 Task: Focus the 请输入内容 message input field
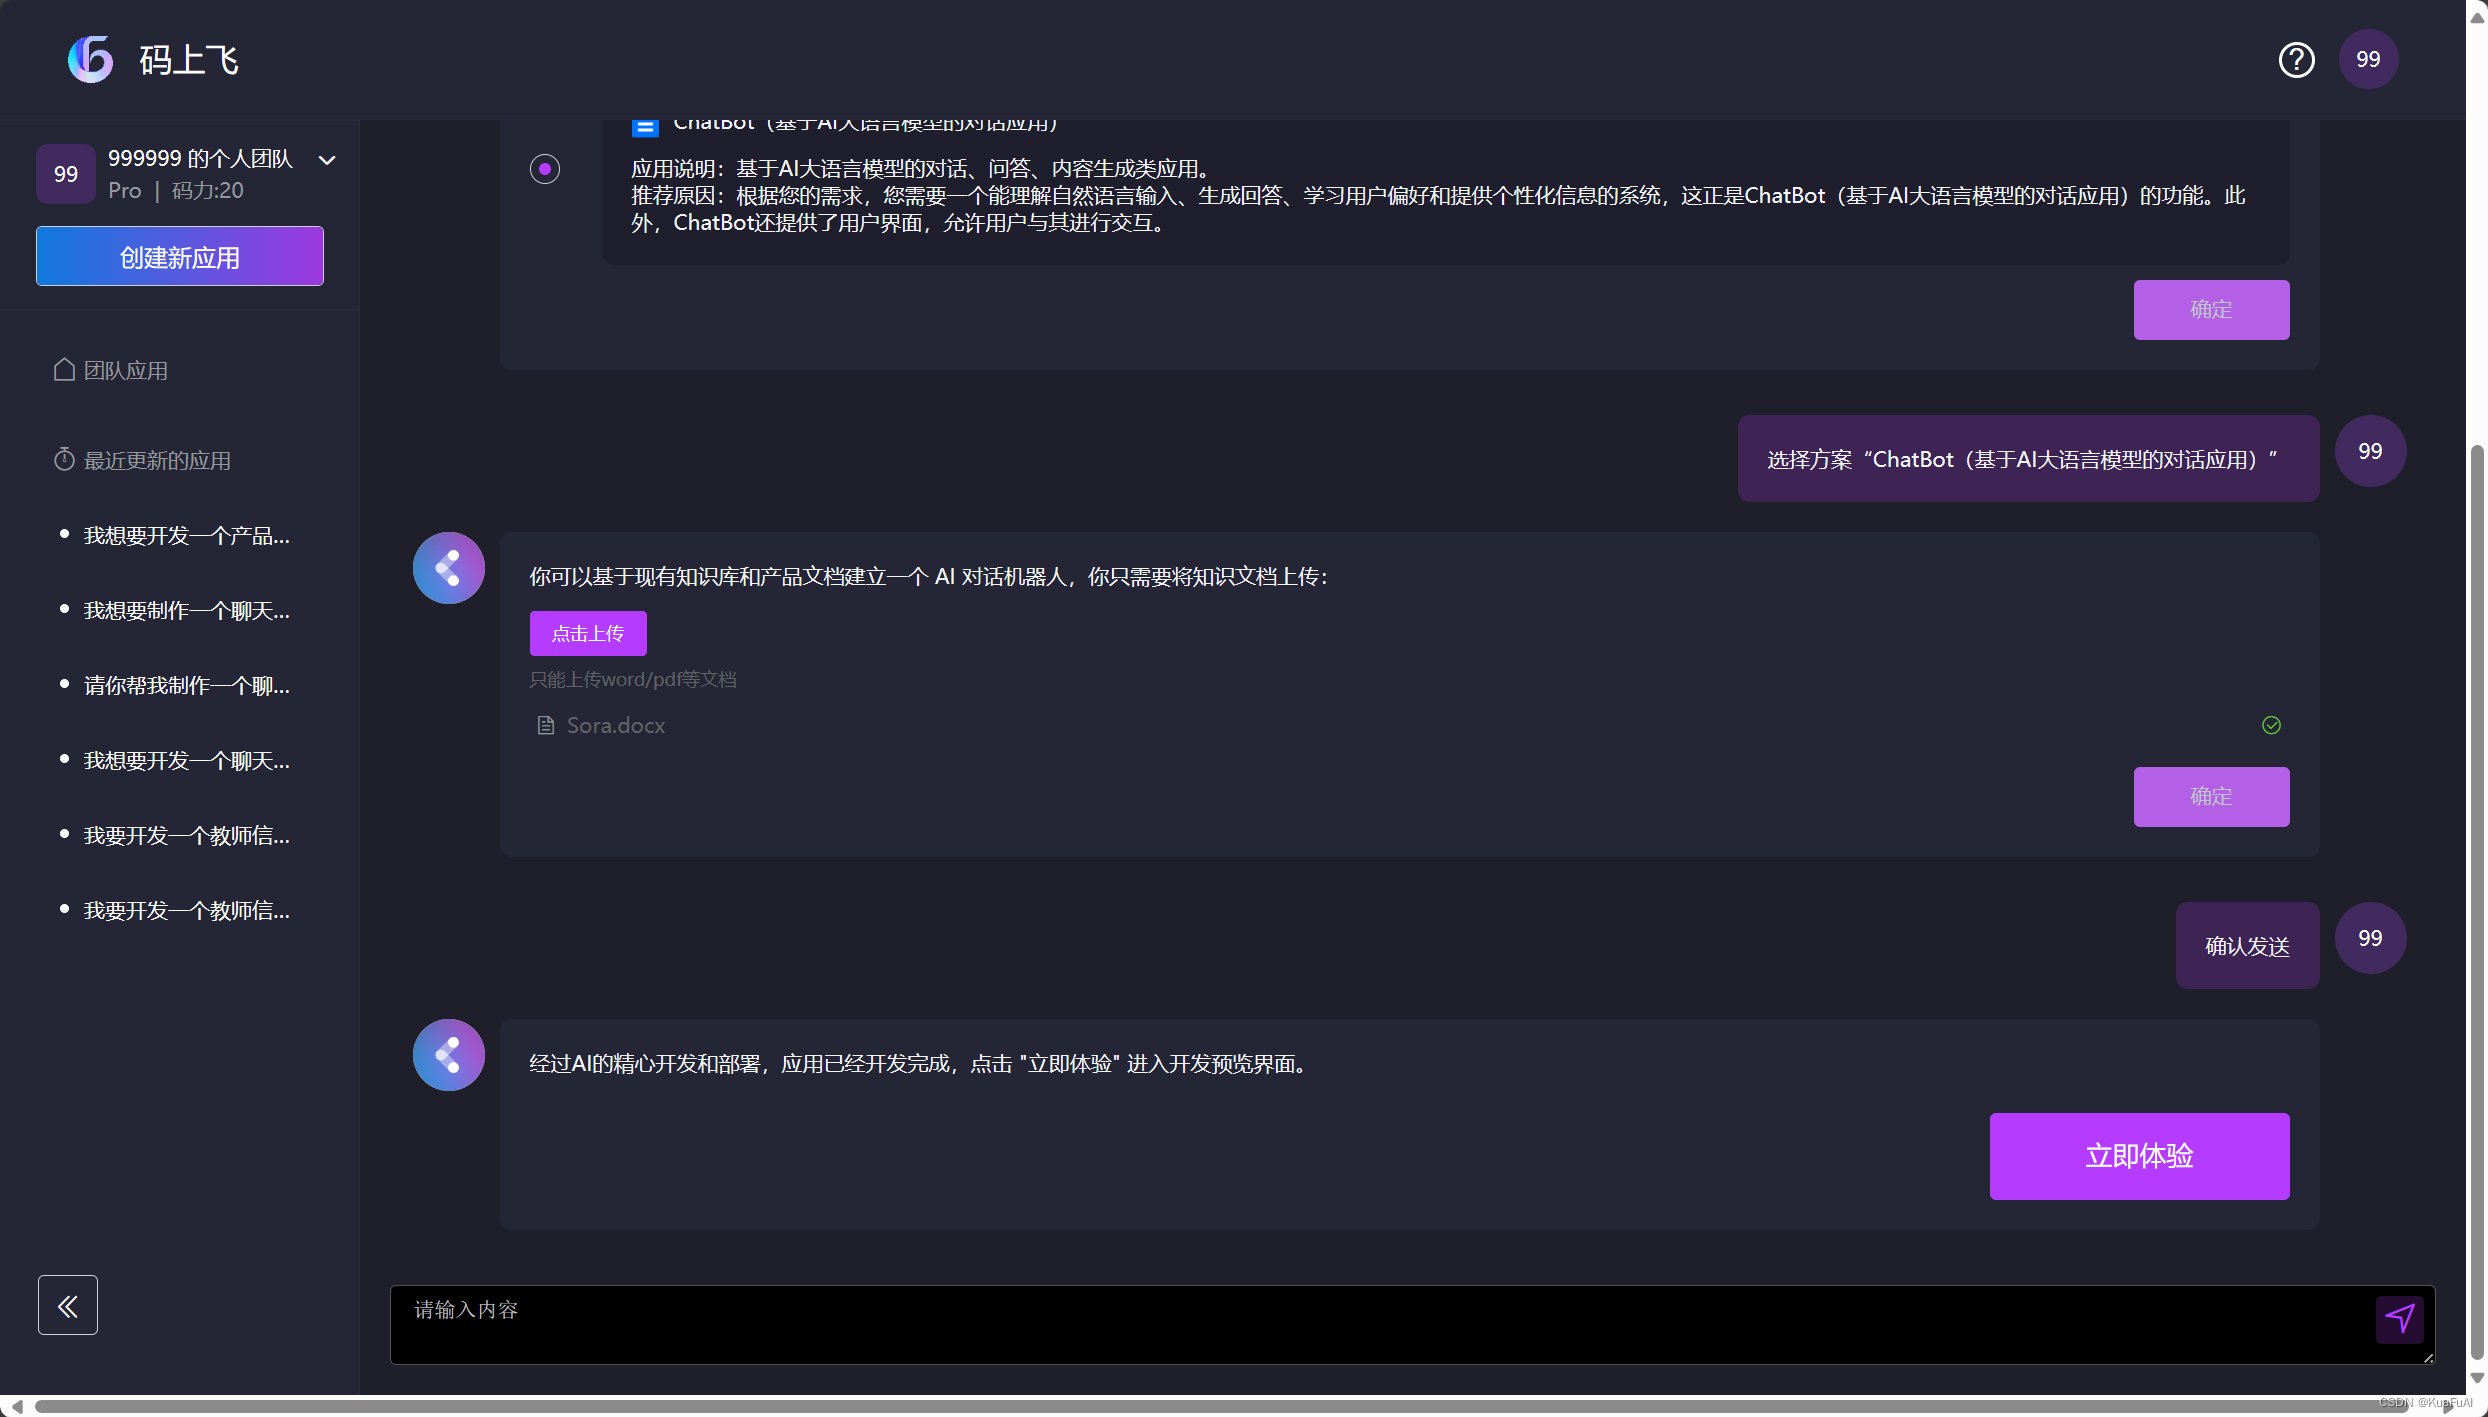(1380, 1324)
